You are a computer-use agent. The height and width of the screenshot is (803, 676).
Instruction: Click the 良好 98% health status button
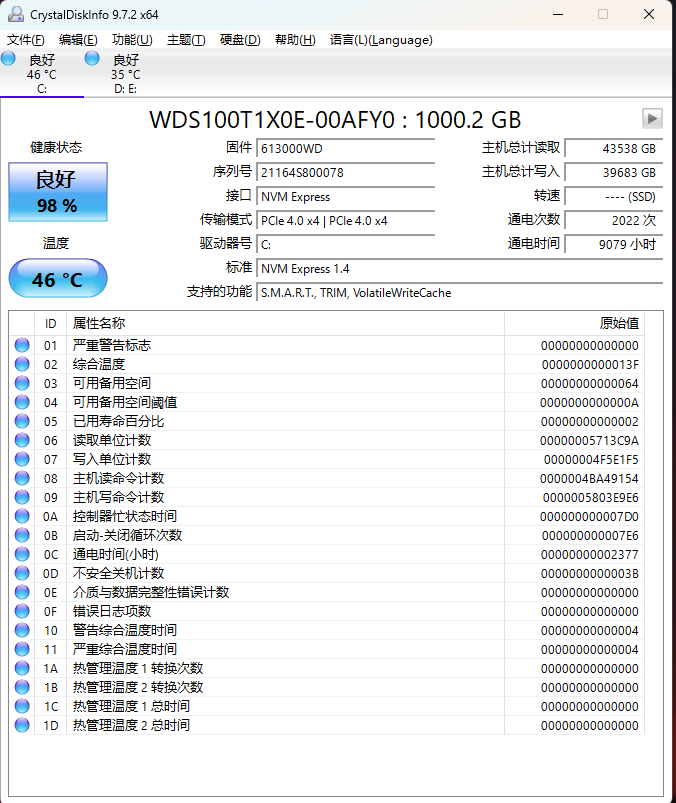pyautogui.click(x=57, y=192)
